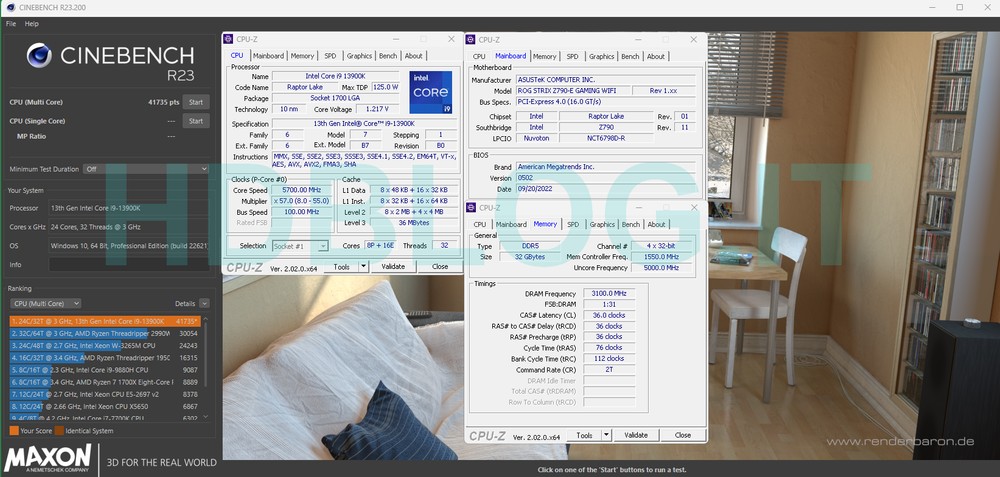The height and width of the screenshot is (477, 1000).
Task: Open the Tools arrow dropdown in the processor CPU-Z window
Action: pyautogui.click(x=363, y=267)
